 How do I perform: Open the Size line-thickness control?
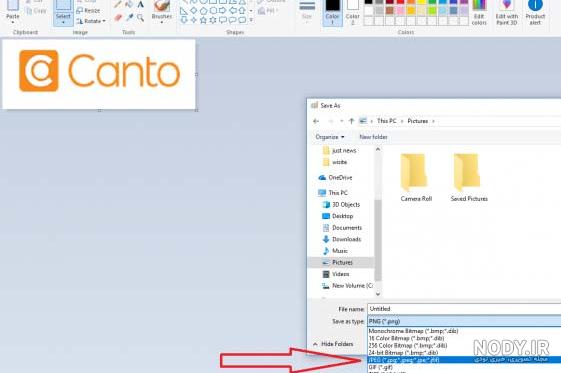(x=307, y=12)
